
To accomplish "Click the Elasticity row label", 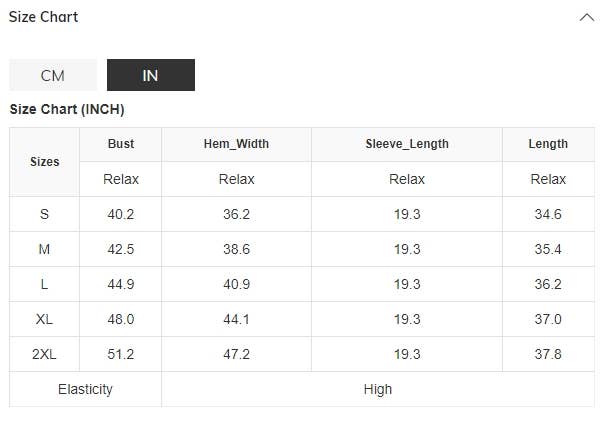I will pos(85,389).
